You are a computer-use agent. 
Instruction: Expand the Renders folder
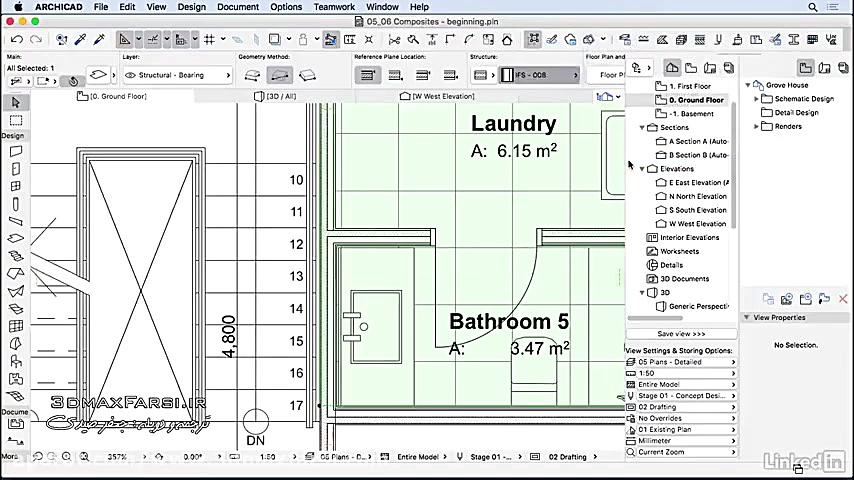(756, 126)
